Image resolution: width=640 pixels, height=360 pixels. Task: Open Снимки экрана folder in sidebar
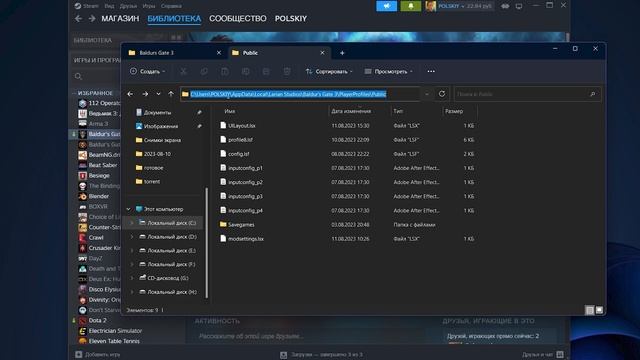click(x=162, y=140)
